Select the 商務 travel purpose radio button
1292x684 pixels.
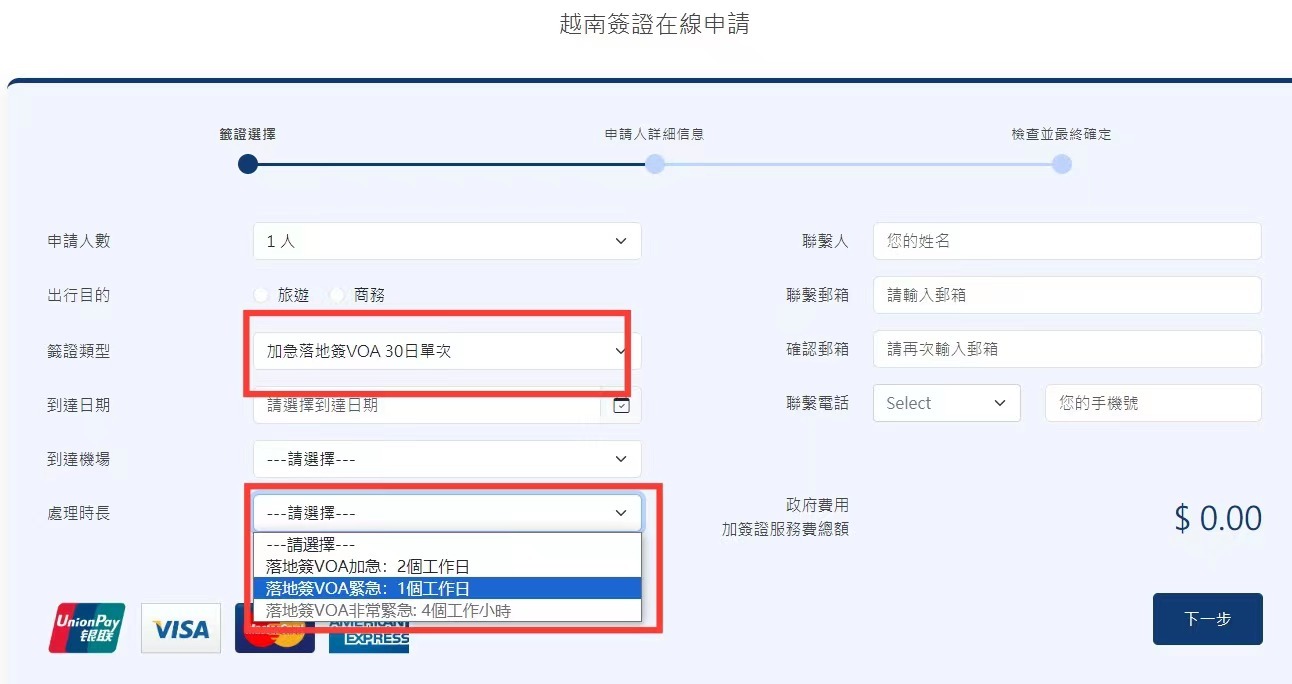tap(338, 295)
